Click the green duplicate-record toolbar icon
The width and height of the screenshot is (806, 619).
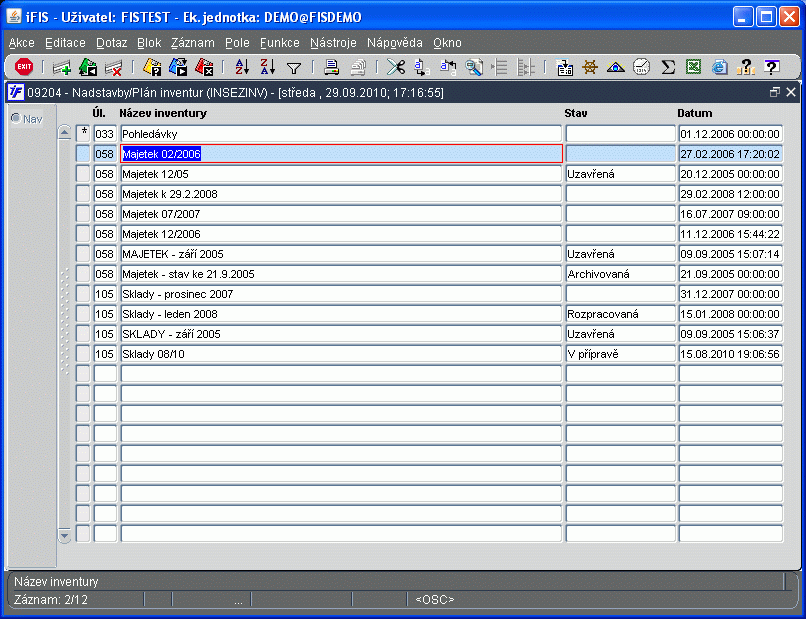click(88, 67)
